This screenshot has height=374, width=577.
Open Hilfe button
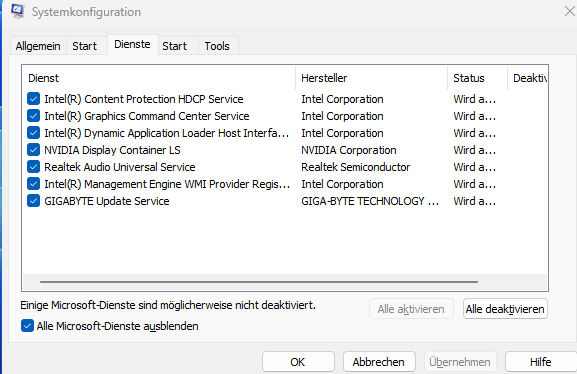point(541,362)
